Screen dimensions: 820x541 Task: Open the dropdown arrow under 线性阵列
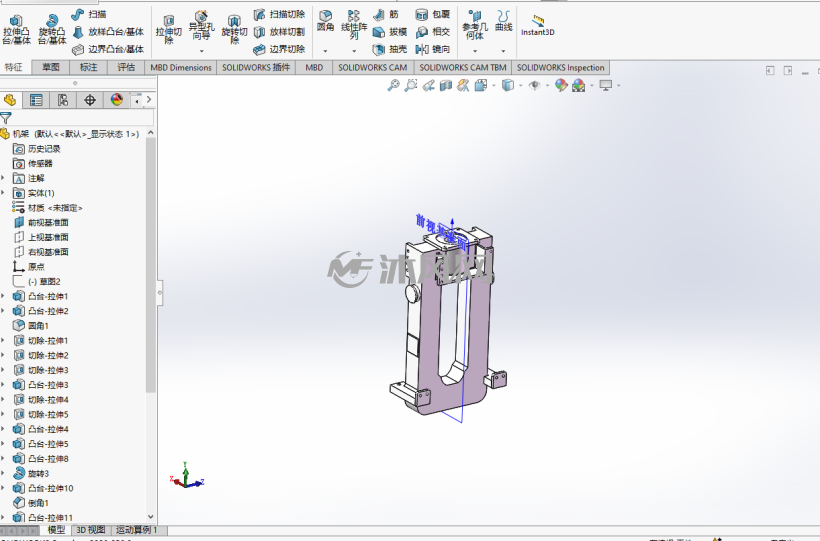[354, 51]
